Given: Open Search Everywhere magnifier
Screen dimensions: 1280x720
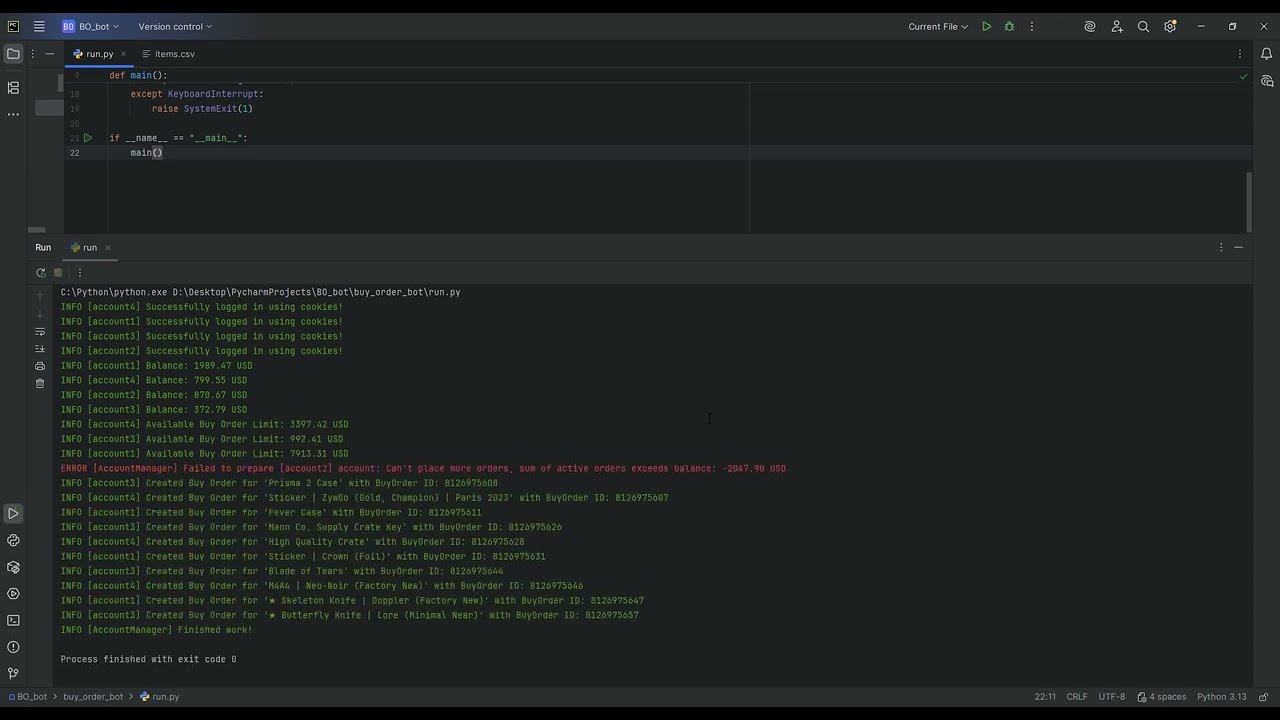Looking at the screenshot, I should (x=1143, y=27).
